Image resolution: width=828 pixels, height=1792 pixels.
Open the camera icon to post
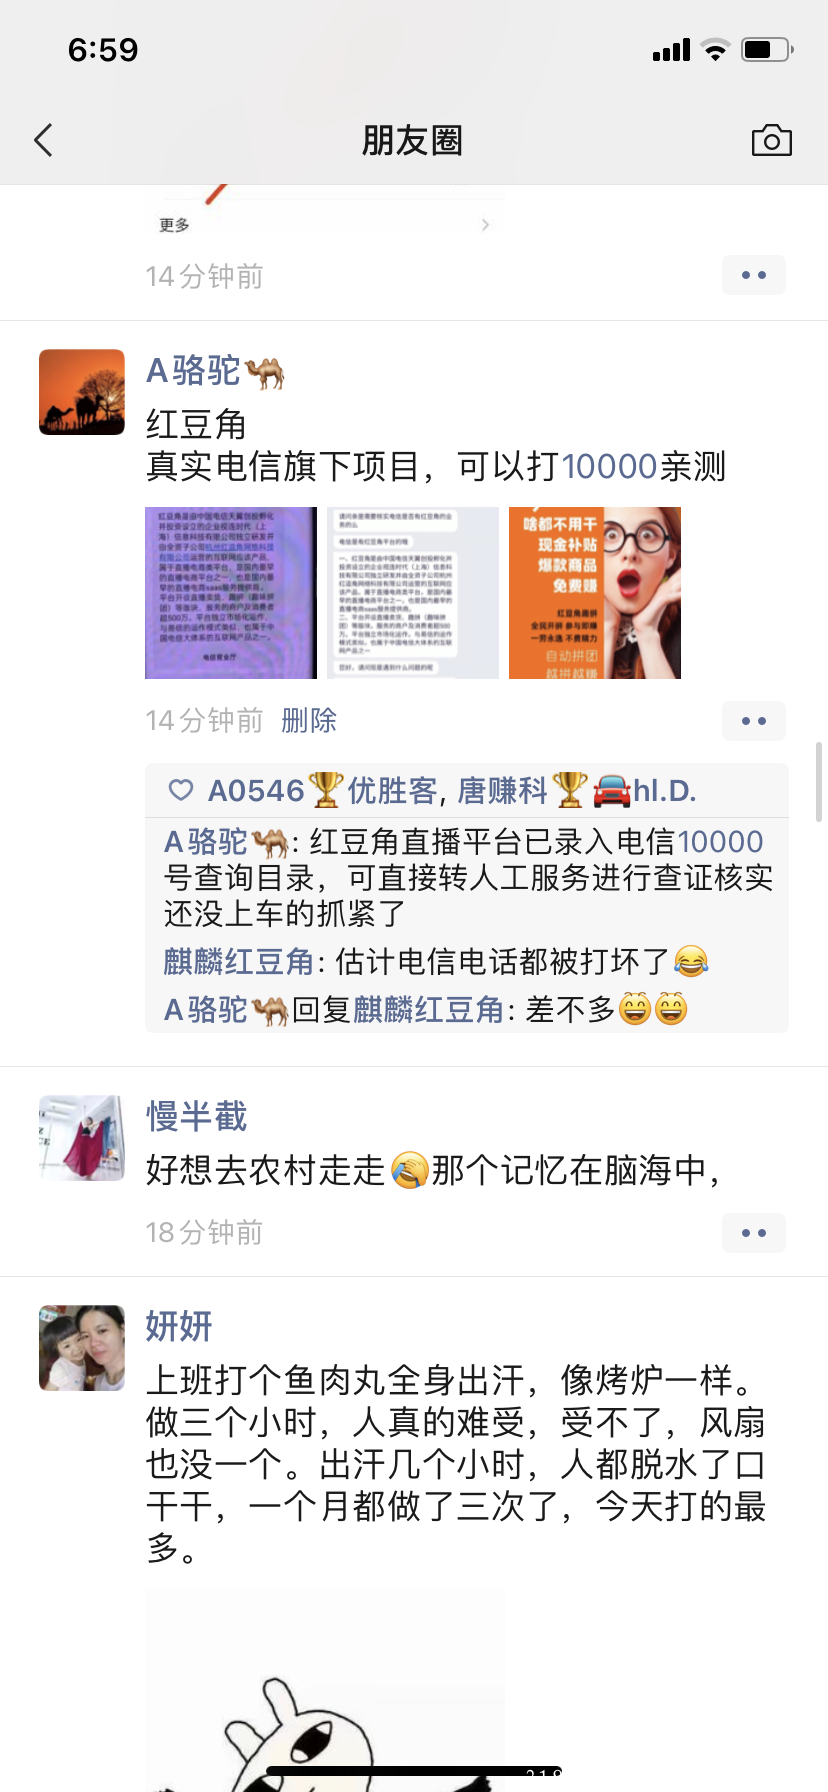pos(771,140)
